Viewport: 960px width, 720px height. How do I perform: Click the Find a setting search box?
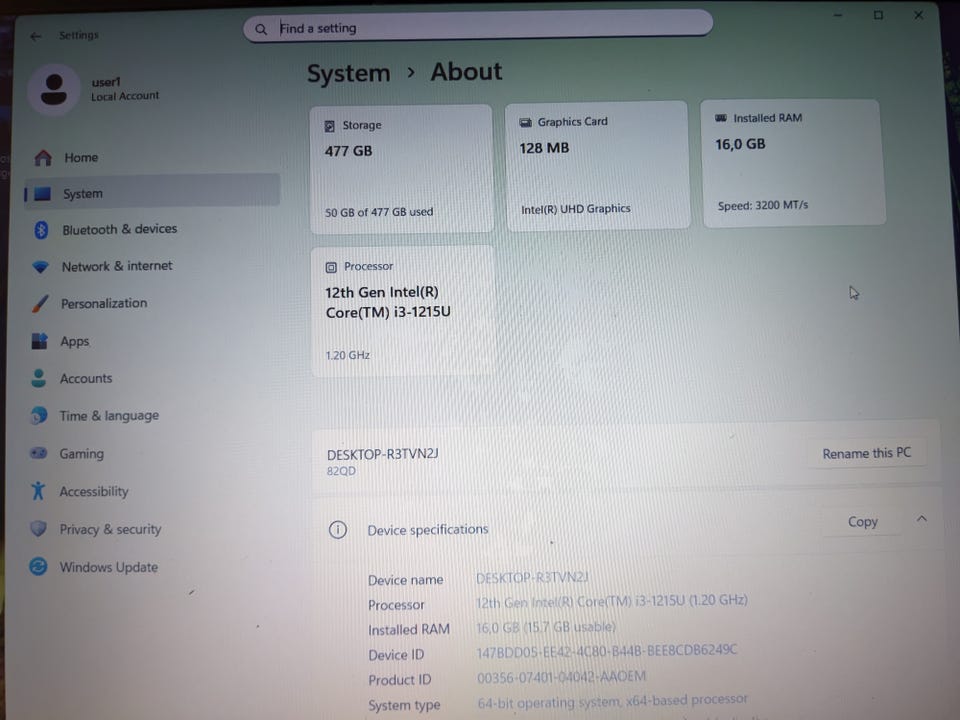pyautogui.click(x=478, y=28)
